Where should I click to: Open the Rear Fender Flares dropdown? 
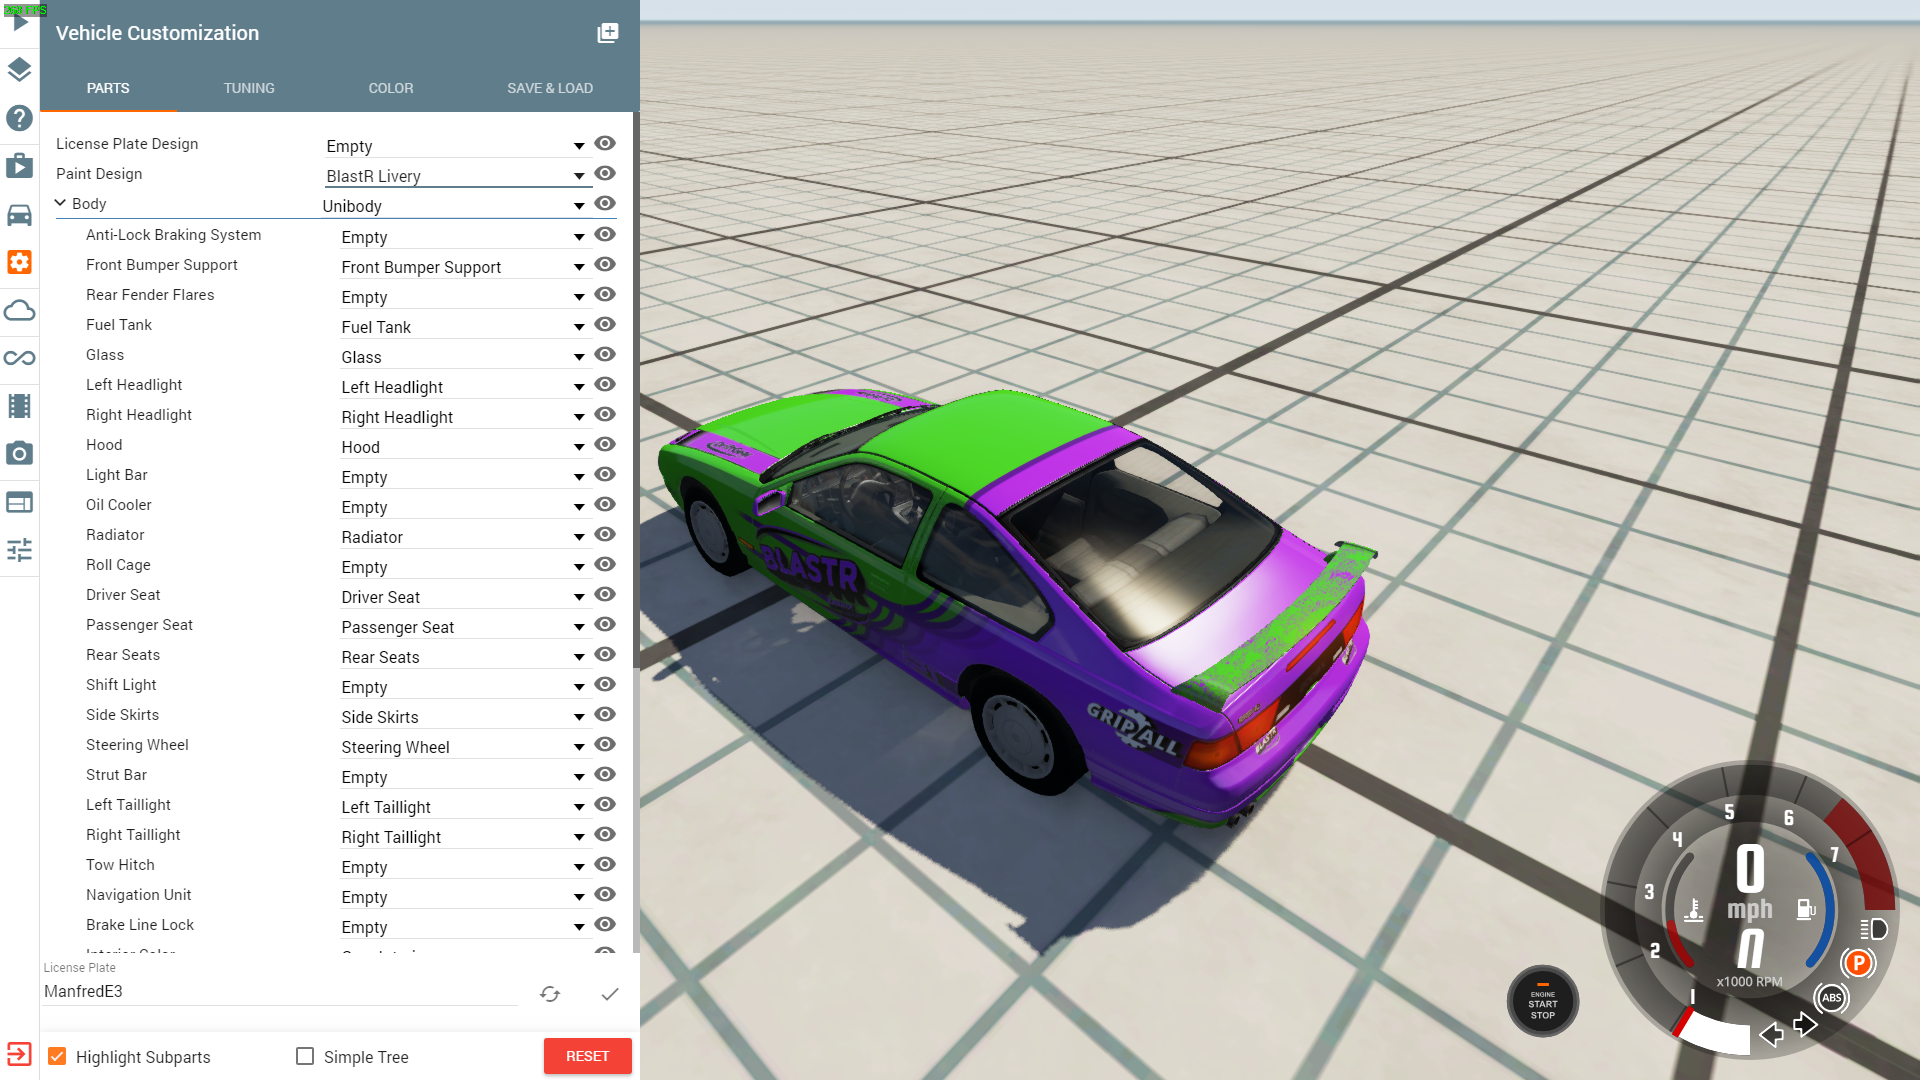[x=464, y=297]
